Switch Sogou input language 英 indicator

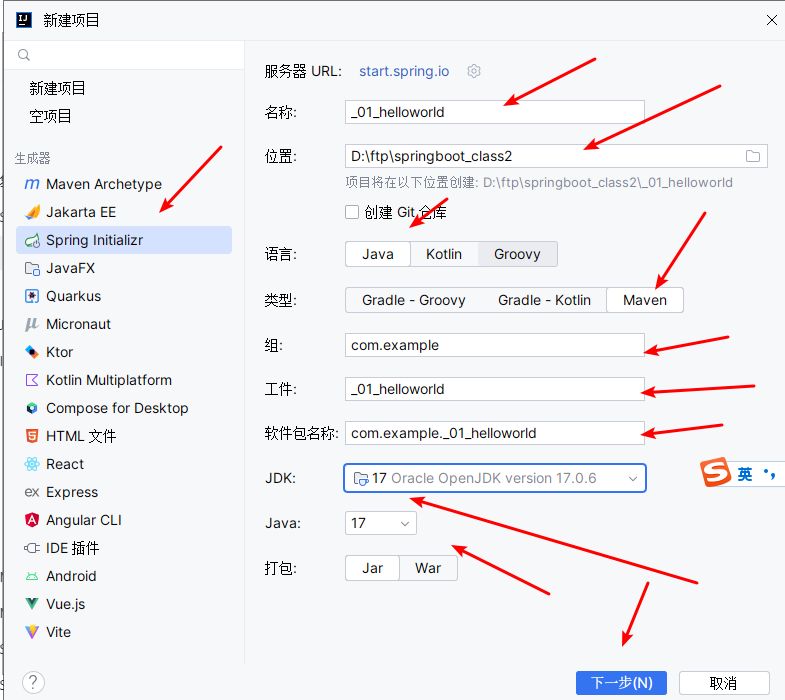coord(744,474)
